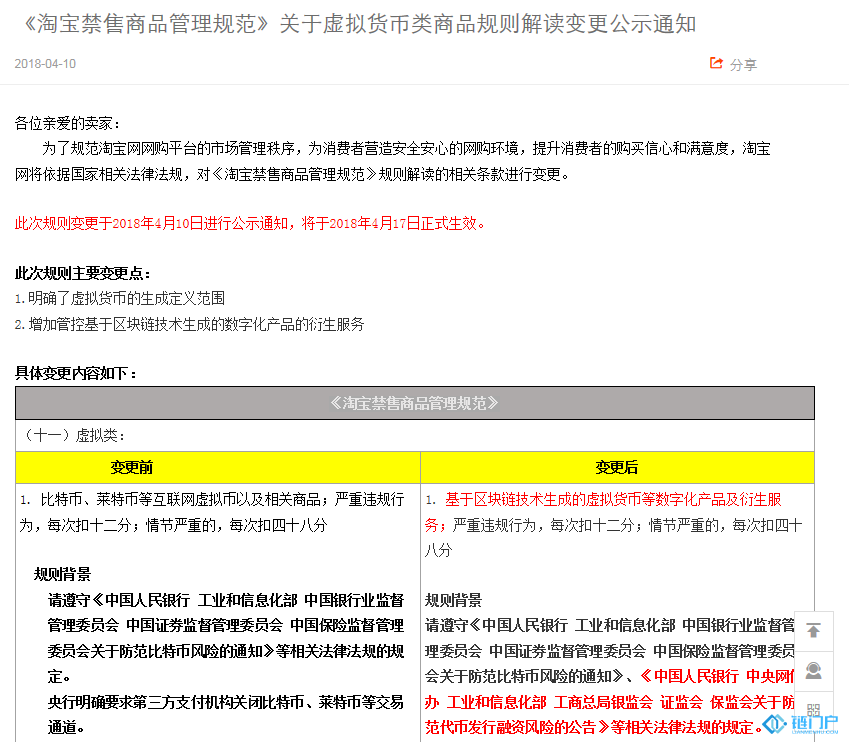
Task: Click the 比特币、莱特币 rule text in 变更前
Action: pos(212,512)
